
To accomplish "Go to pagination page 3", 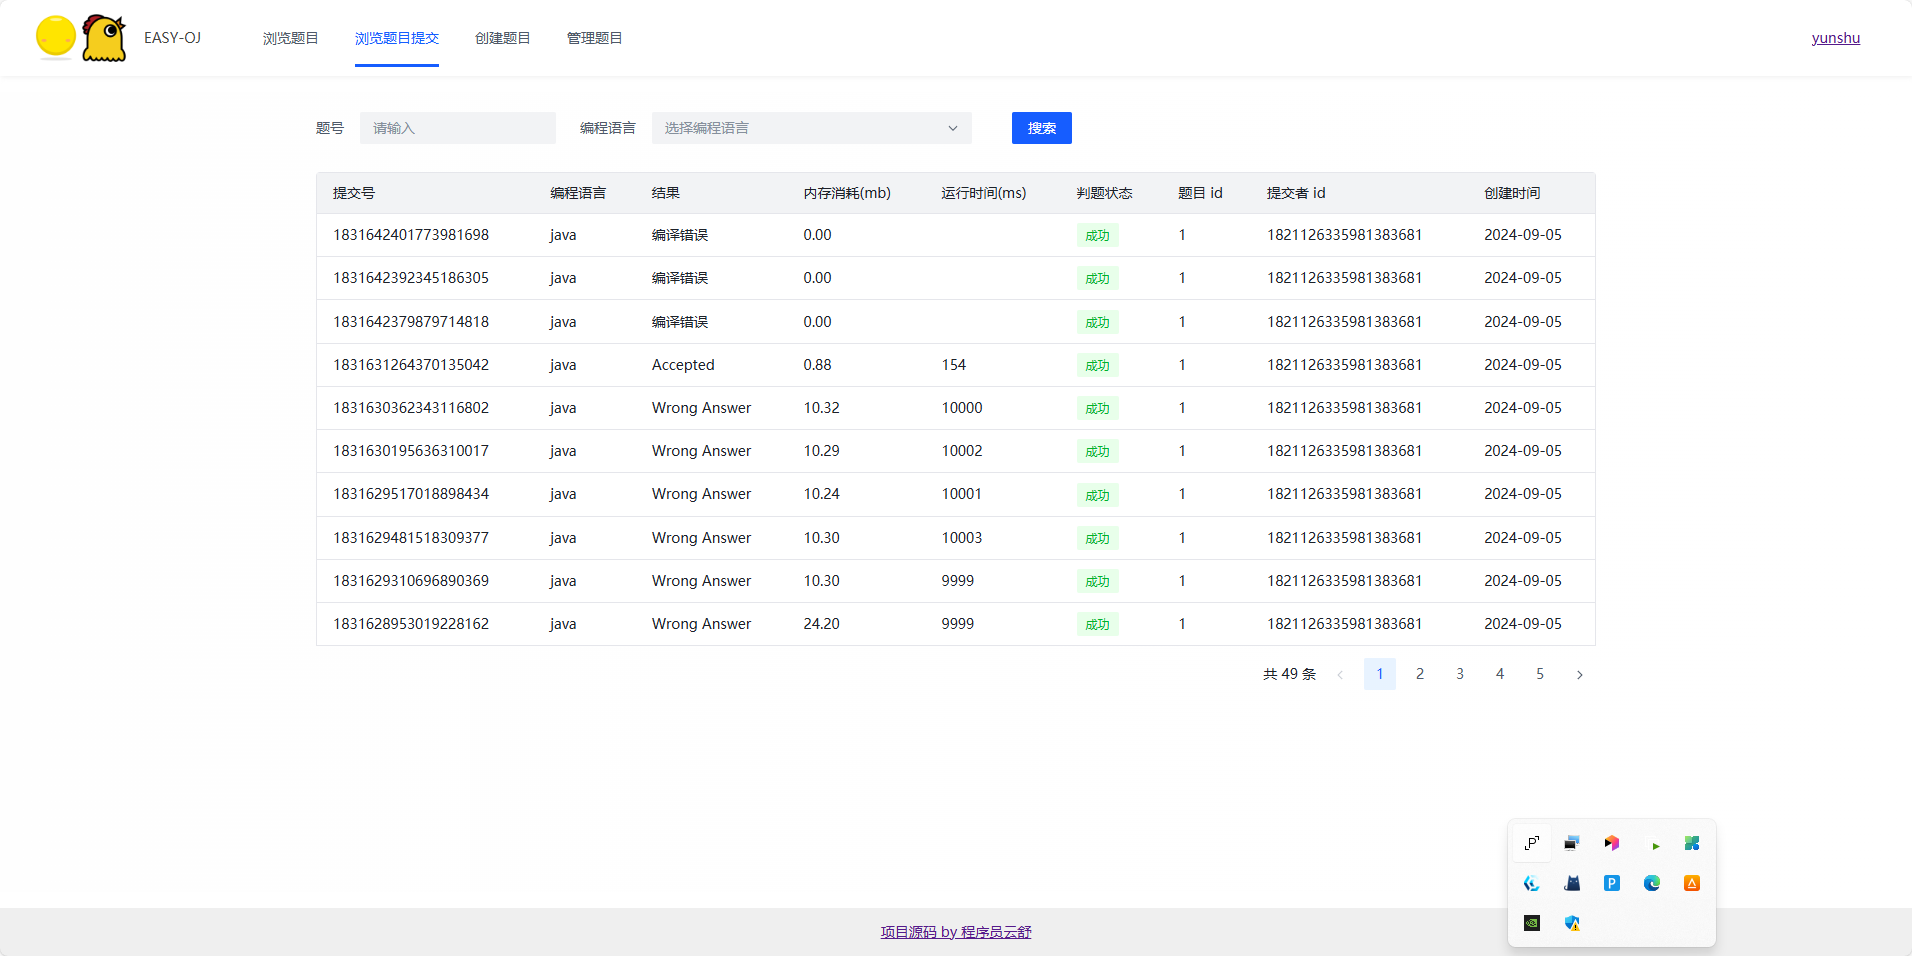I will pos(1459,674).
